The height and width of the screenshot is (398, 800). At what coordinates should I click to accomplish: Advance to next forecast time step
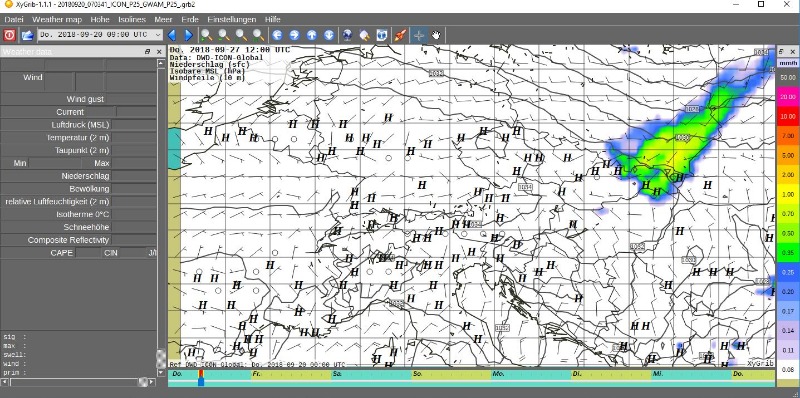188,35
